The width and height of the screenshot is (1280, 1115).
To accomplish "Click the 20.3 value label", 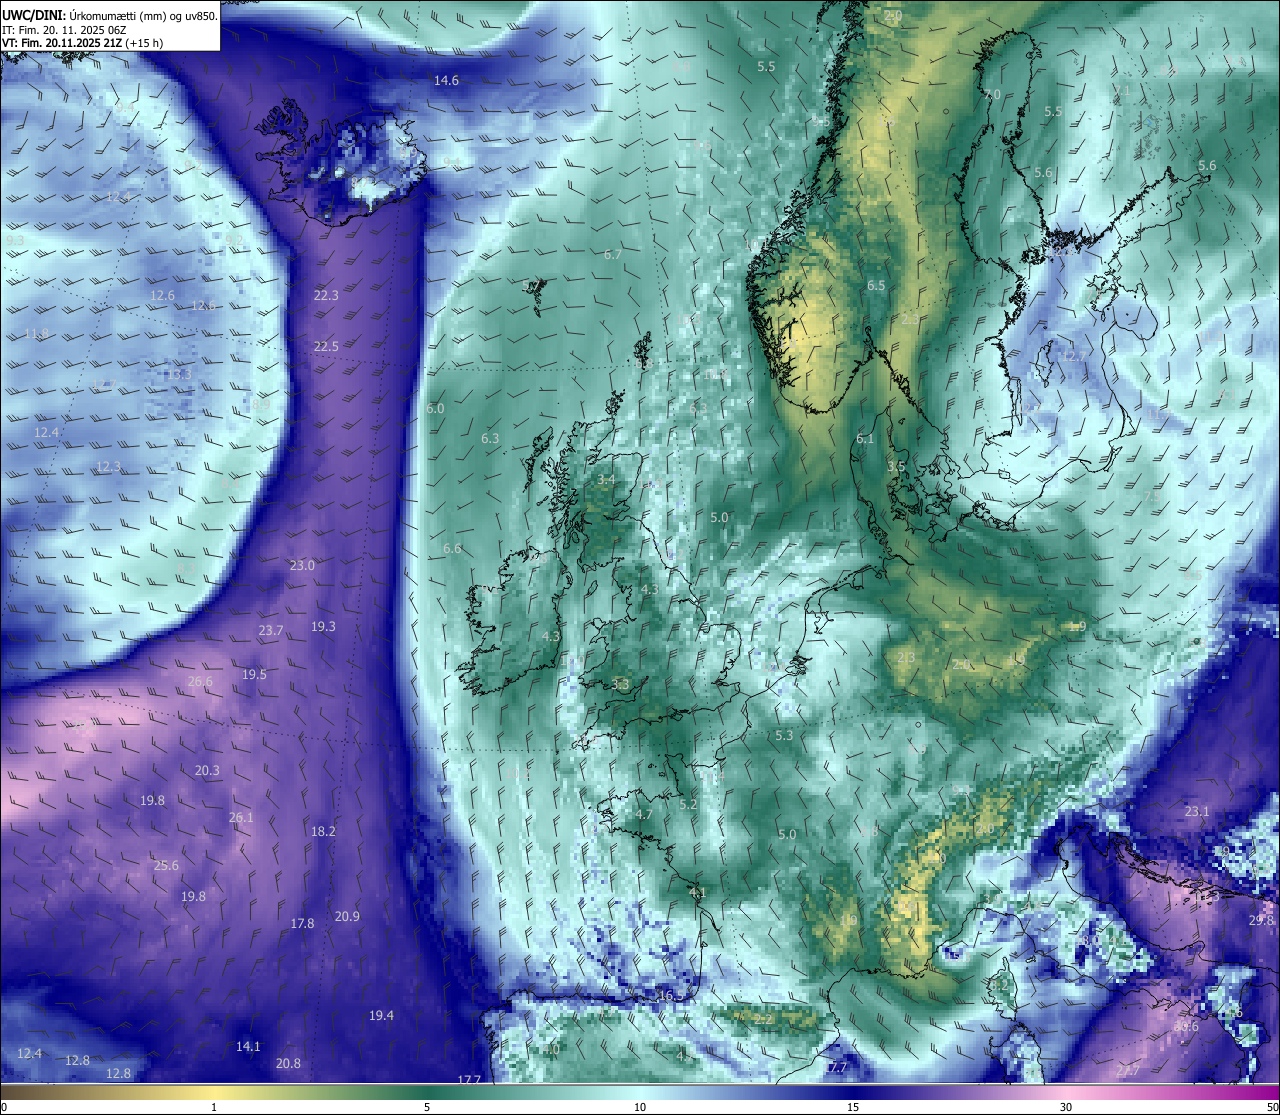I will coord(207,770).
